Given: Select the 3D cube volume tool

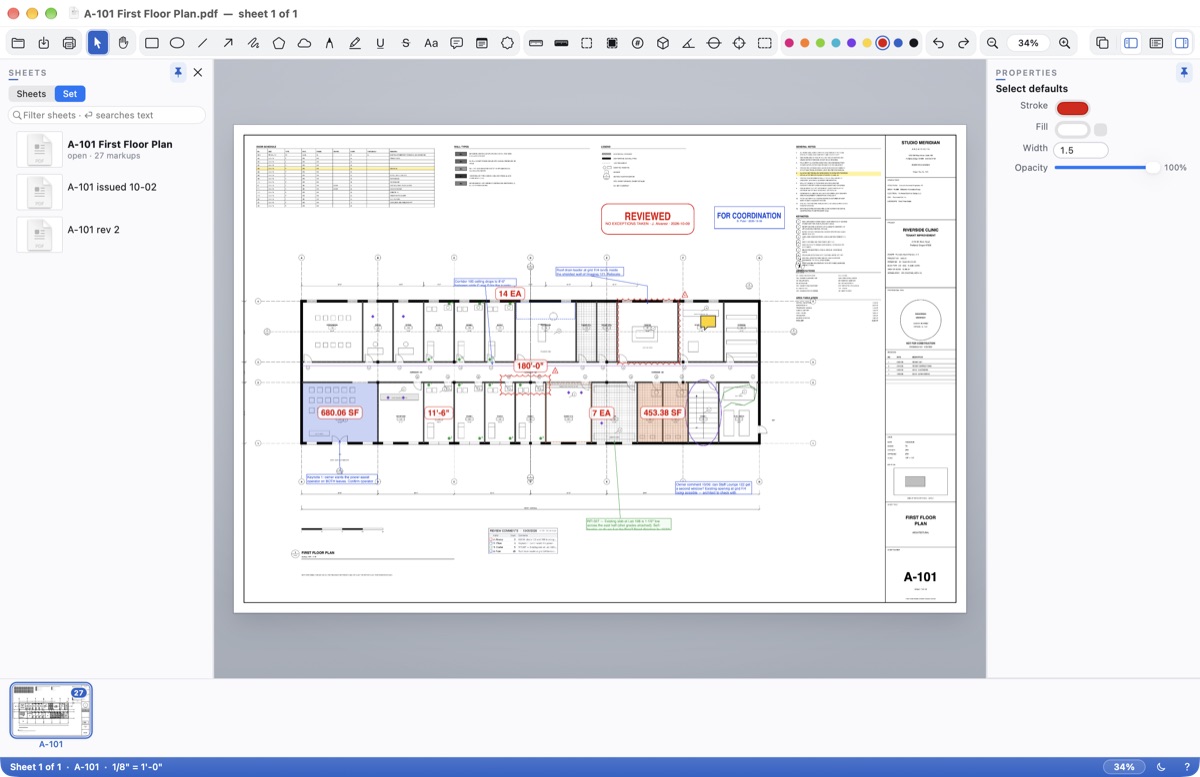Looking at the screenshot, I should 662,43.
